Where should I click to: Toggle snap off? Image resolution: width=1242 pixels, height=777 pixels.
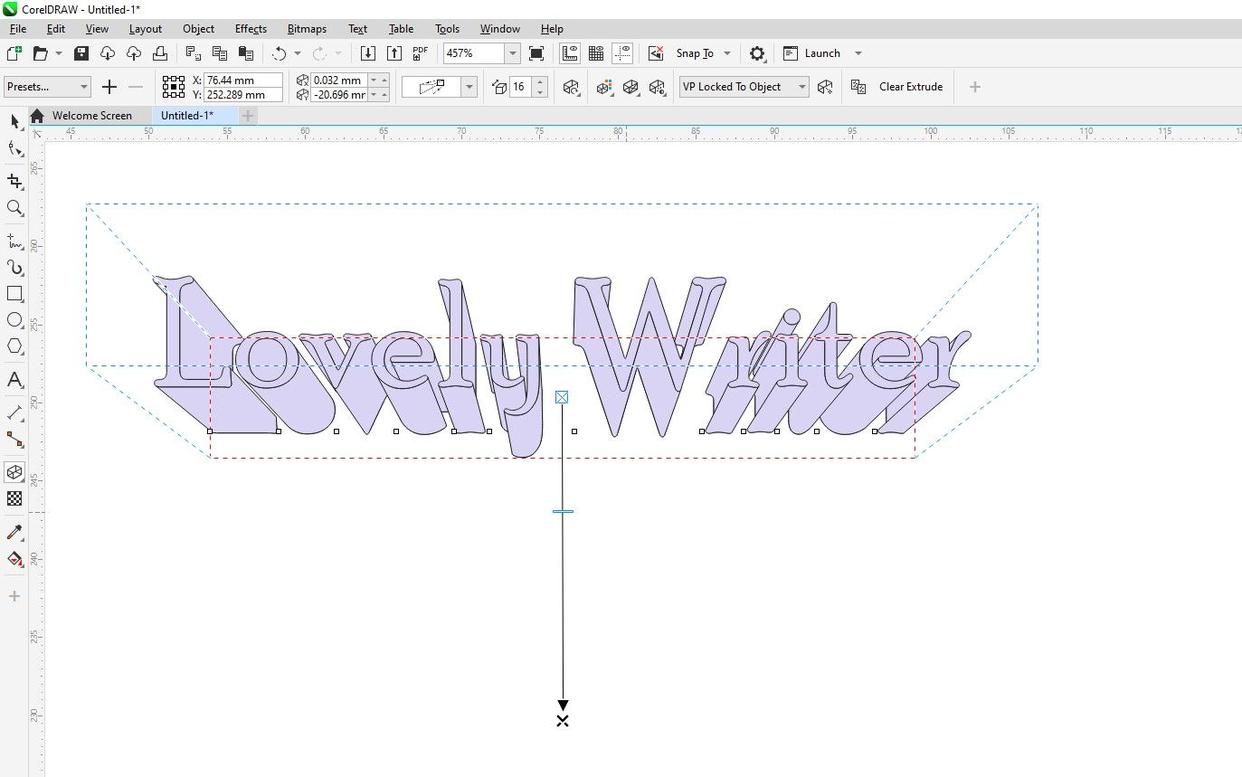(656, 53)
